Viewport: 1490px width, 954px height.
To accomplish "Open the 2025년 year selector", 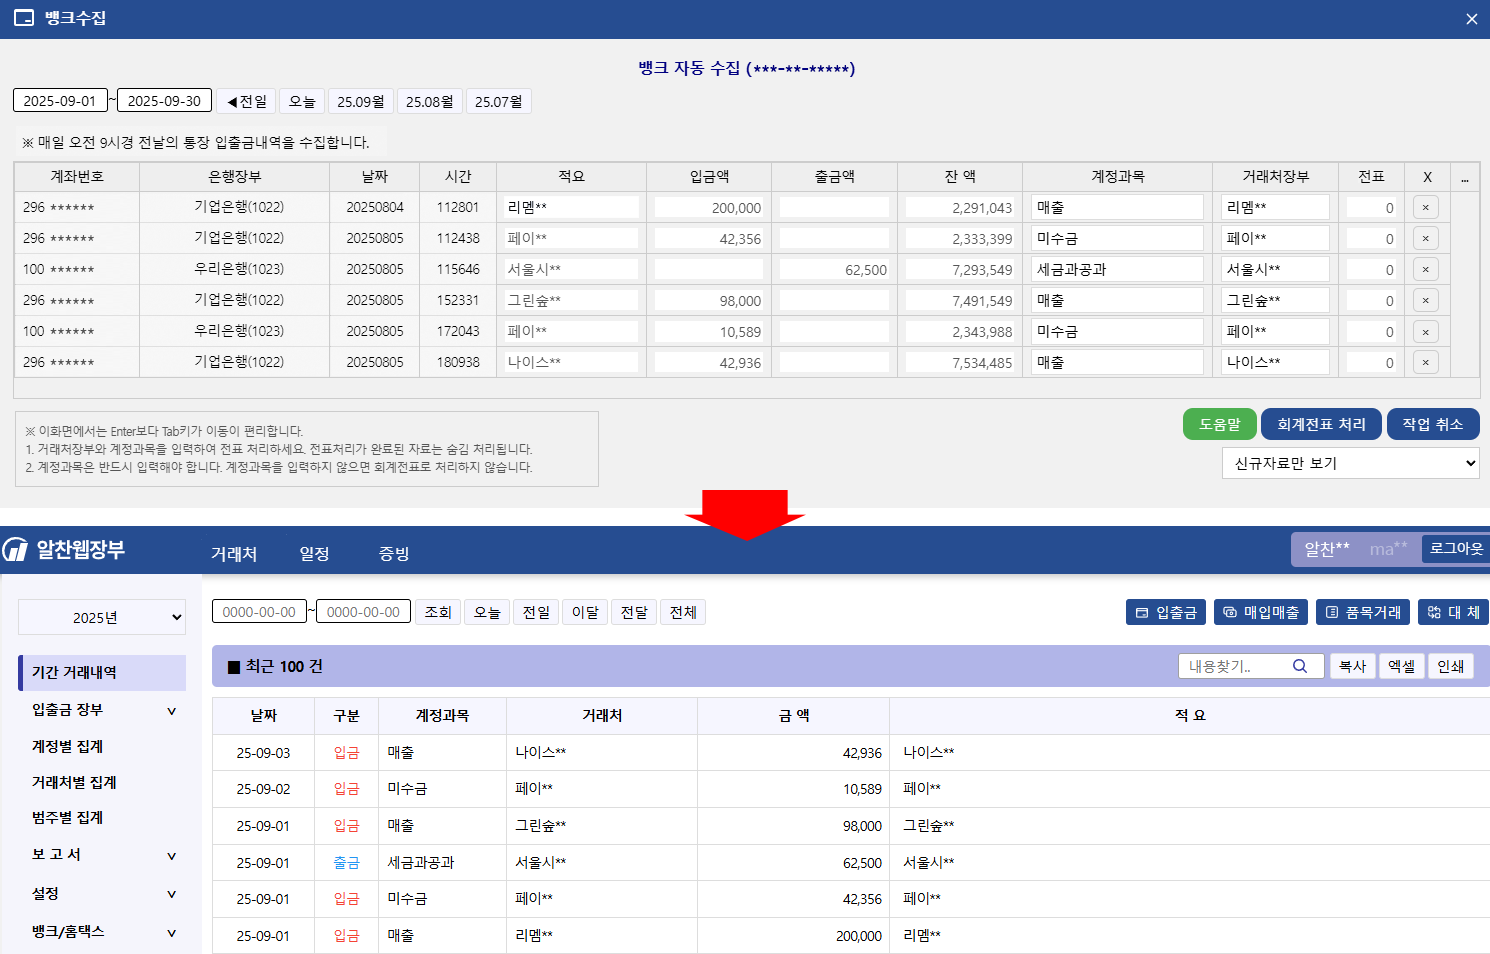I will tap(102, 617).
